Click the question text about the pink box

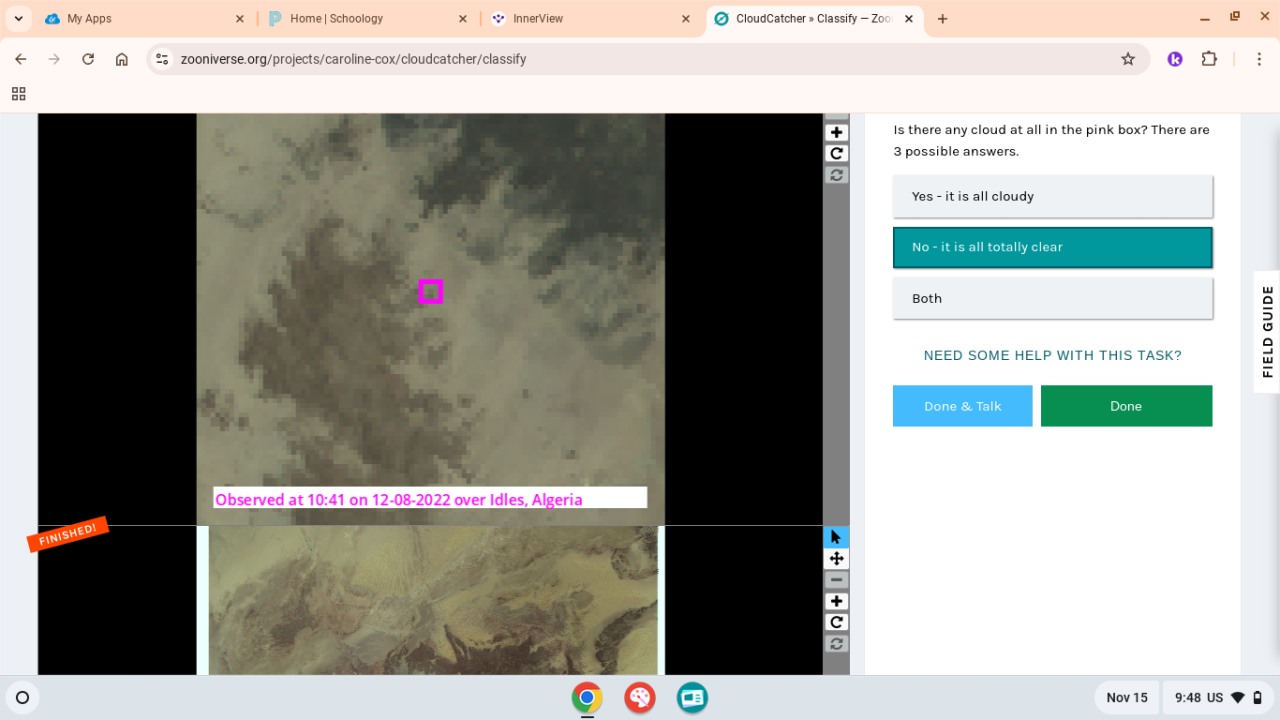point(1052,140)
